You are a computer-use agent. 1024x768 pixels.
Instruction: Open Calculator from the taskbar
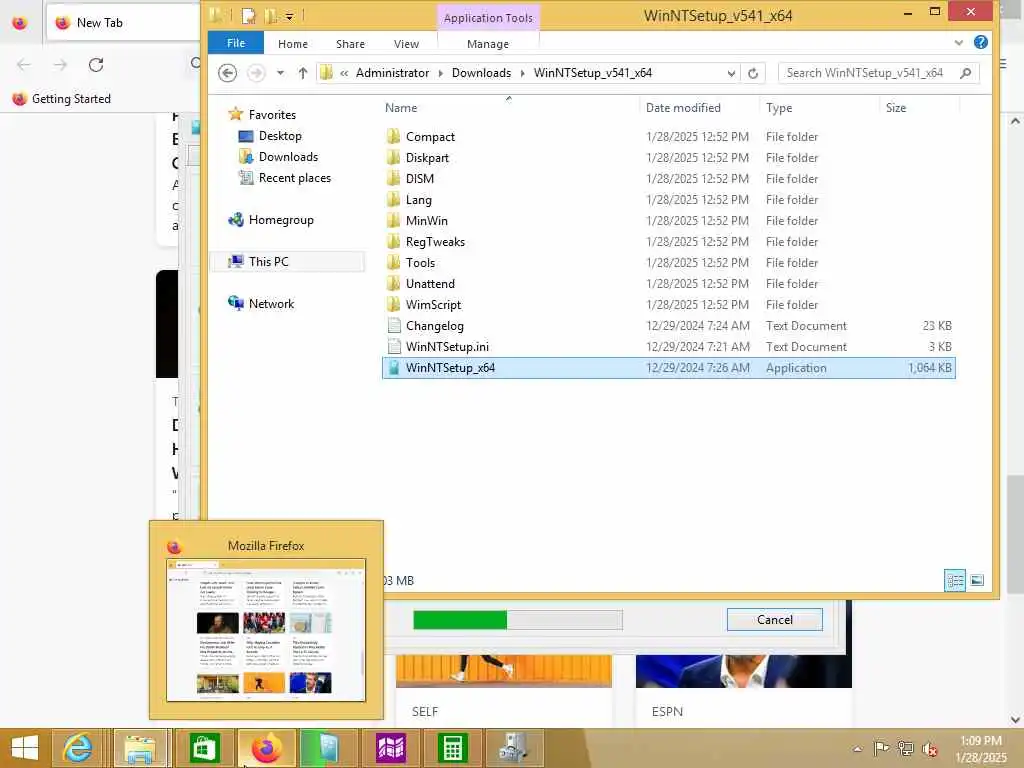452,748
